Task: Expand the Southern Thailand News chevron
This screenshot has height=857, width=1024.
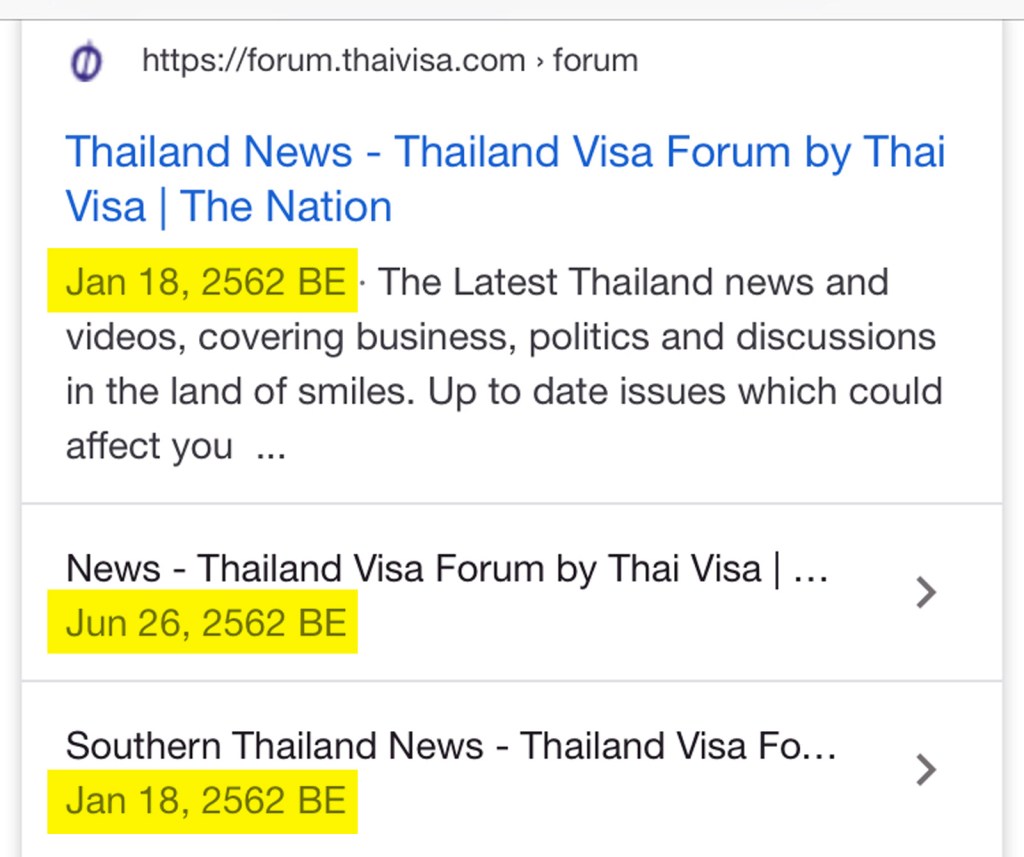Action: click(926, 769)
